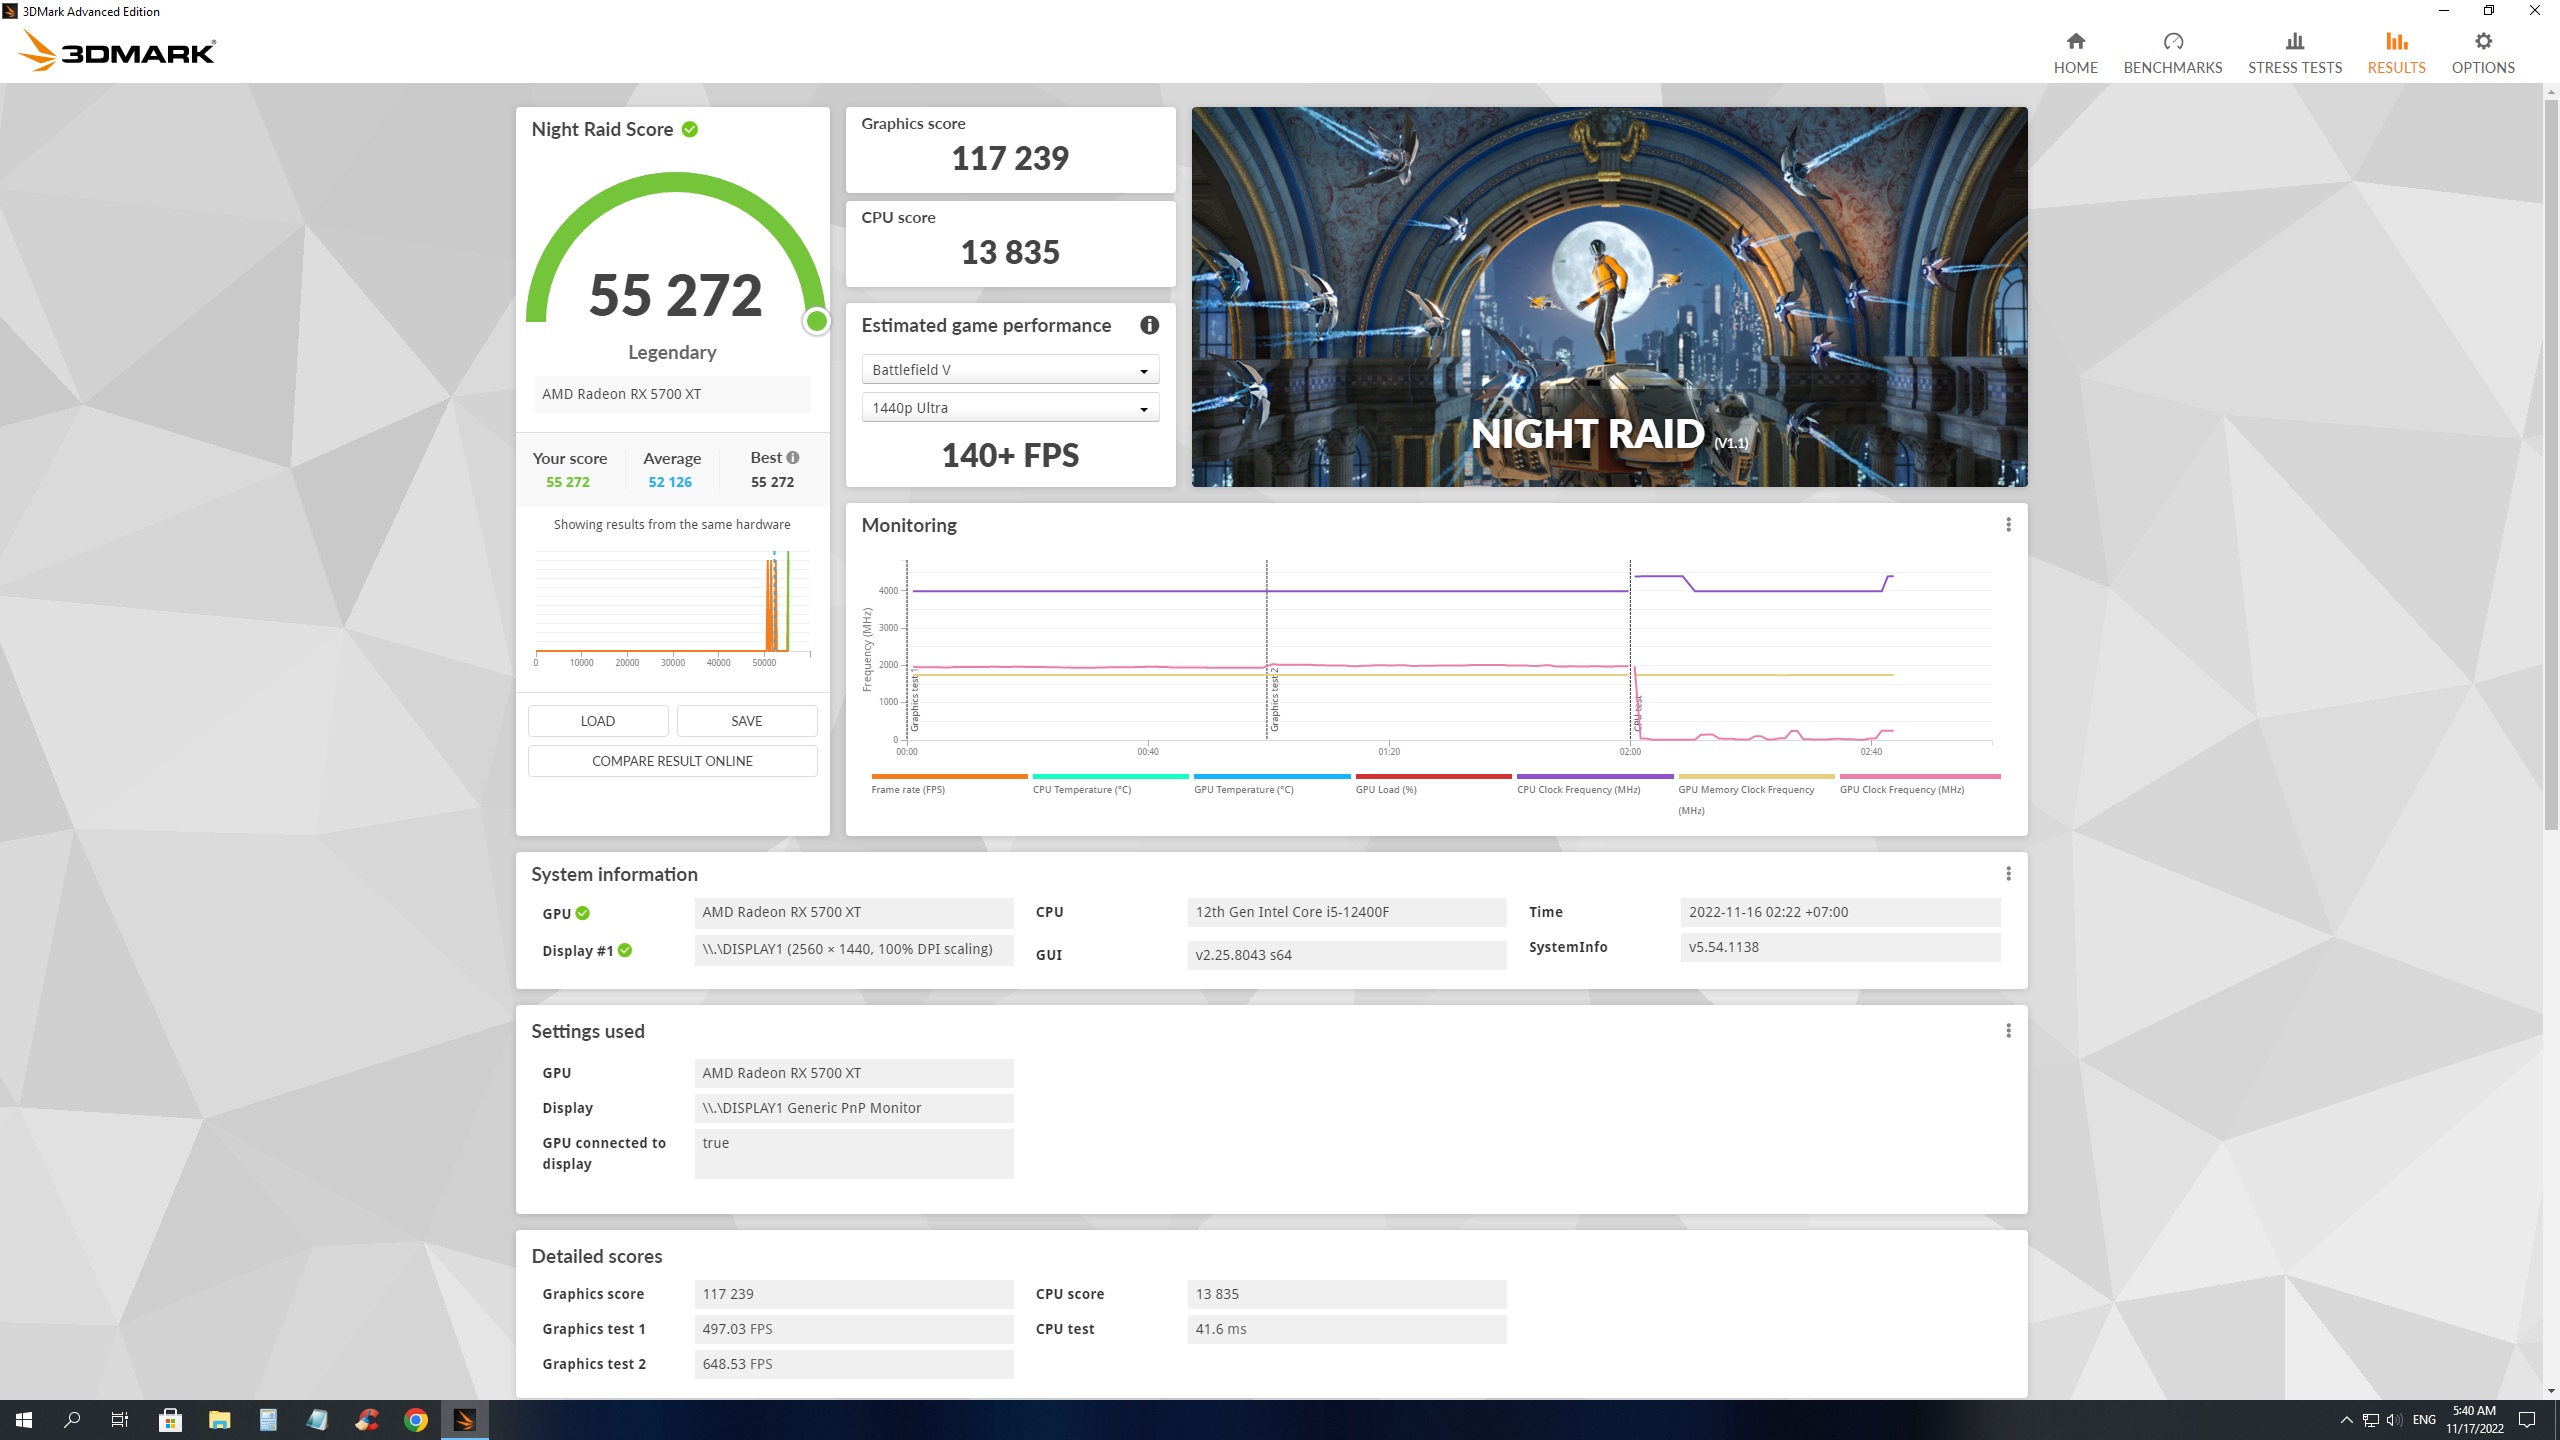Click the Display #1 validation checkmark
2560x1440 pixels.
pyautogui.click(x=625, y=950)
